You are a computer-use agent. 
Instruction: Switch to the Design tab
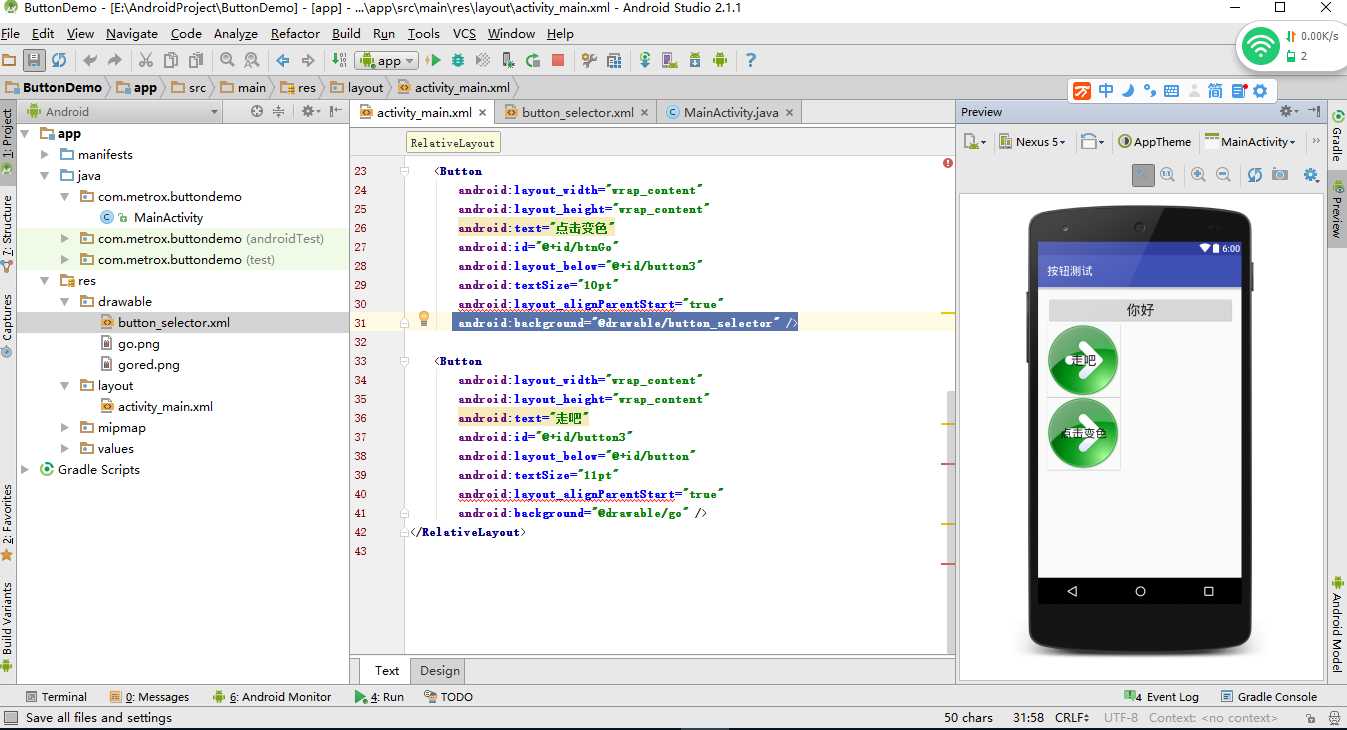tap(440, 671)
